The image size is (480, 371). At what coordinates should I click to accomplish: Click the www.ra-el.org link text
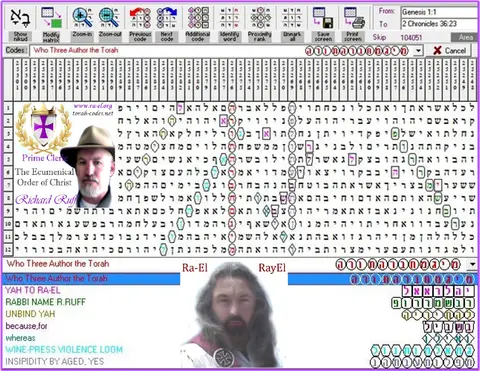coord(93,106)
